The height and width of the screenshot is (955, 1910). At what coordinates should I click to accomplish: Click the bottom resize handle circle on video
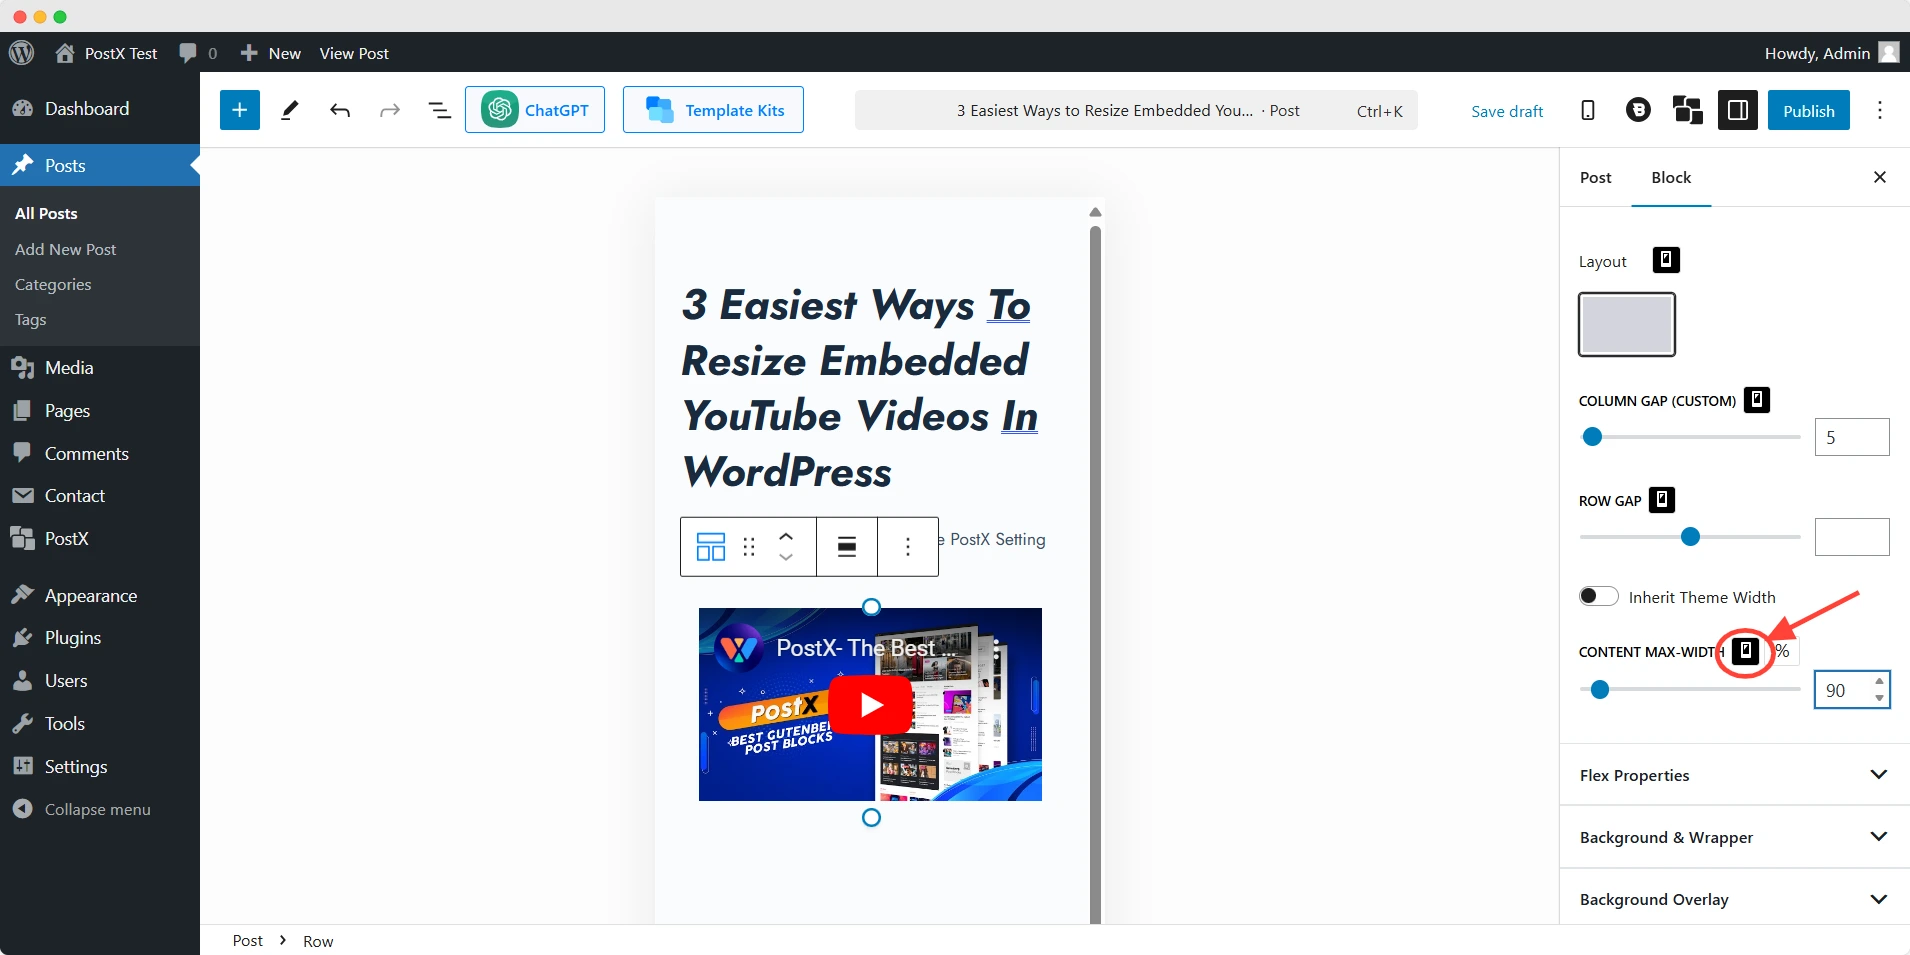click(871, 818)
